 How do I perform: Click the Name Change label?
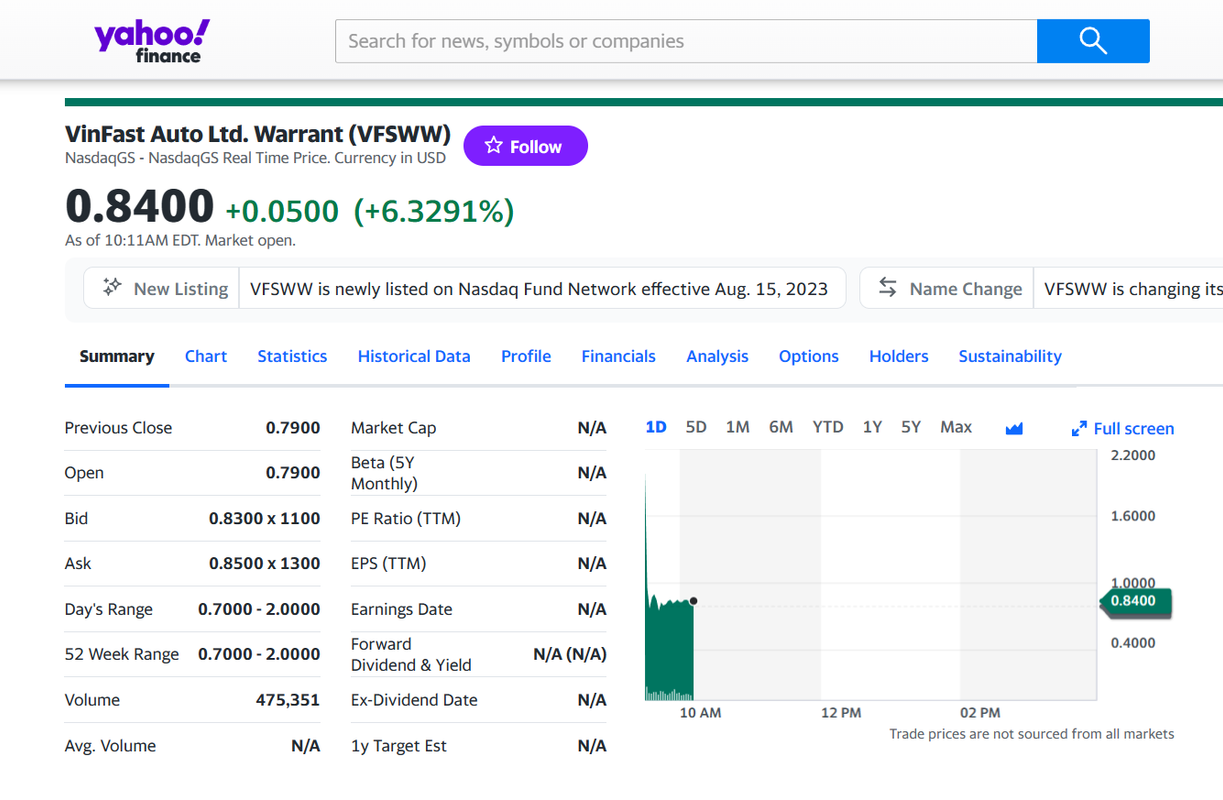tap(966, 289)
